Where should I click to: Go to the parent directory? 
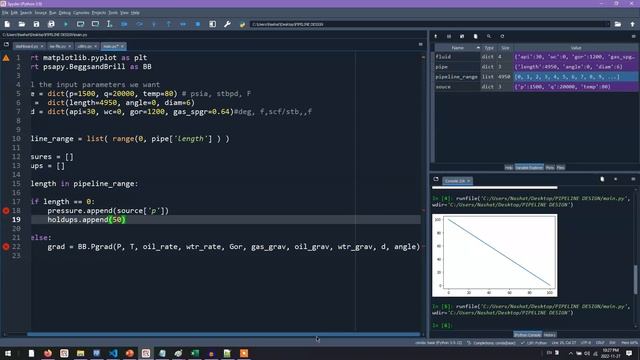point(633,24)
